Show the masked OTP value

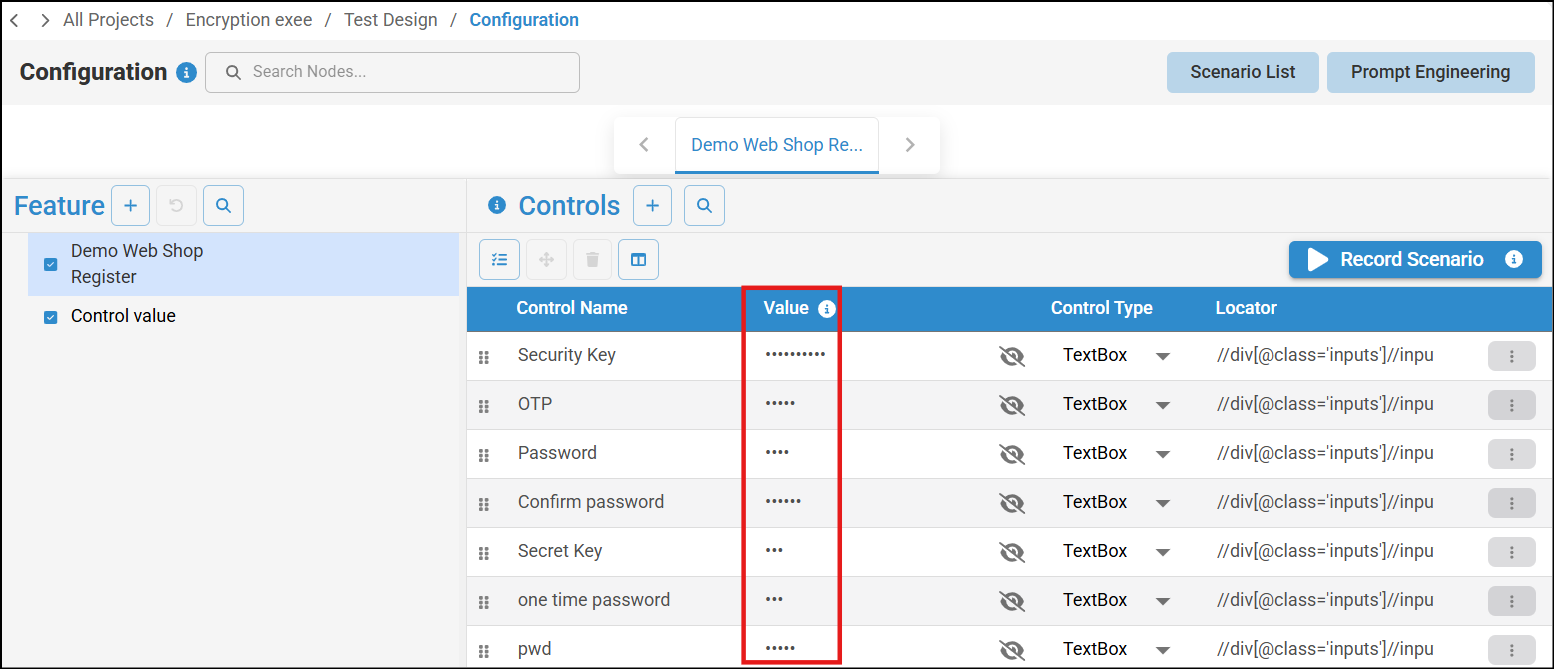click(1012, 405)
